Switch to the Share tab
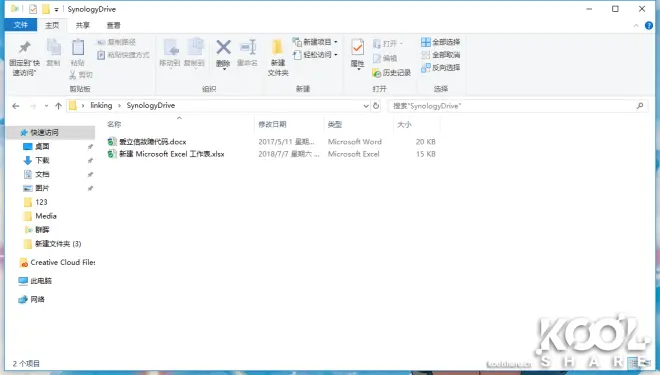The width and height of the screenshot is (660, 375). (82, 25)
